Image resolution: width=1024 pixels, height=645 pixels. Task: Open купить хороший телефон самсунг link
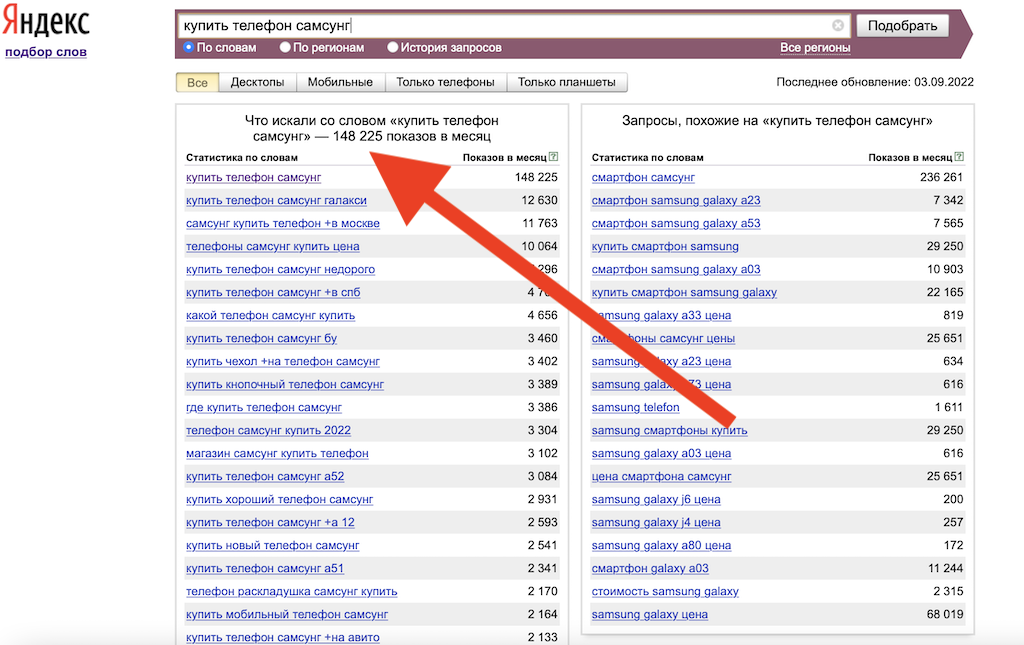(x=280, y=499)
